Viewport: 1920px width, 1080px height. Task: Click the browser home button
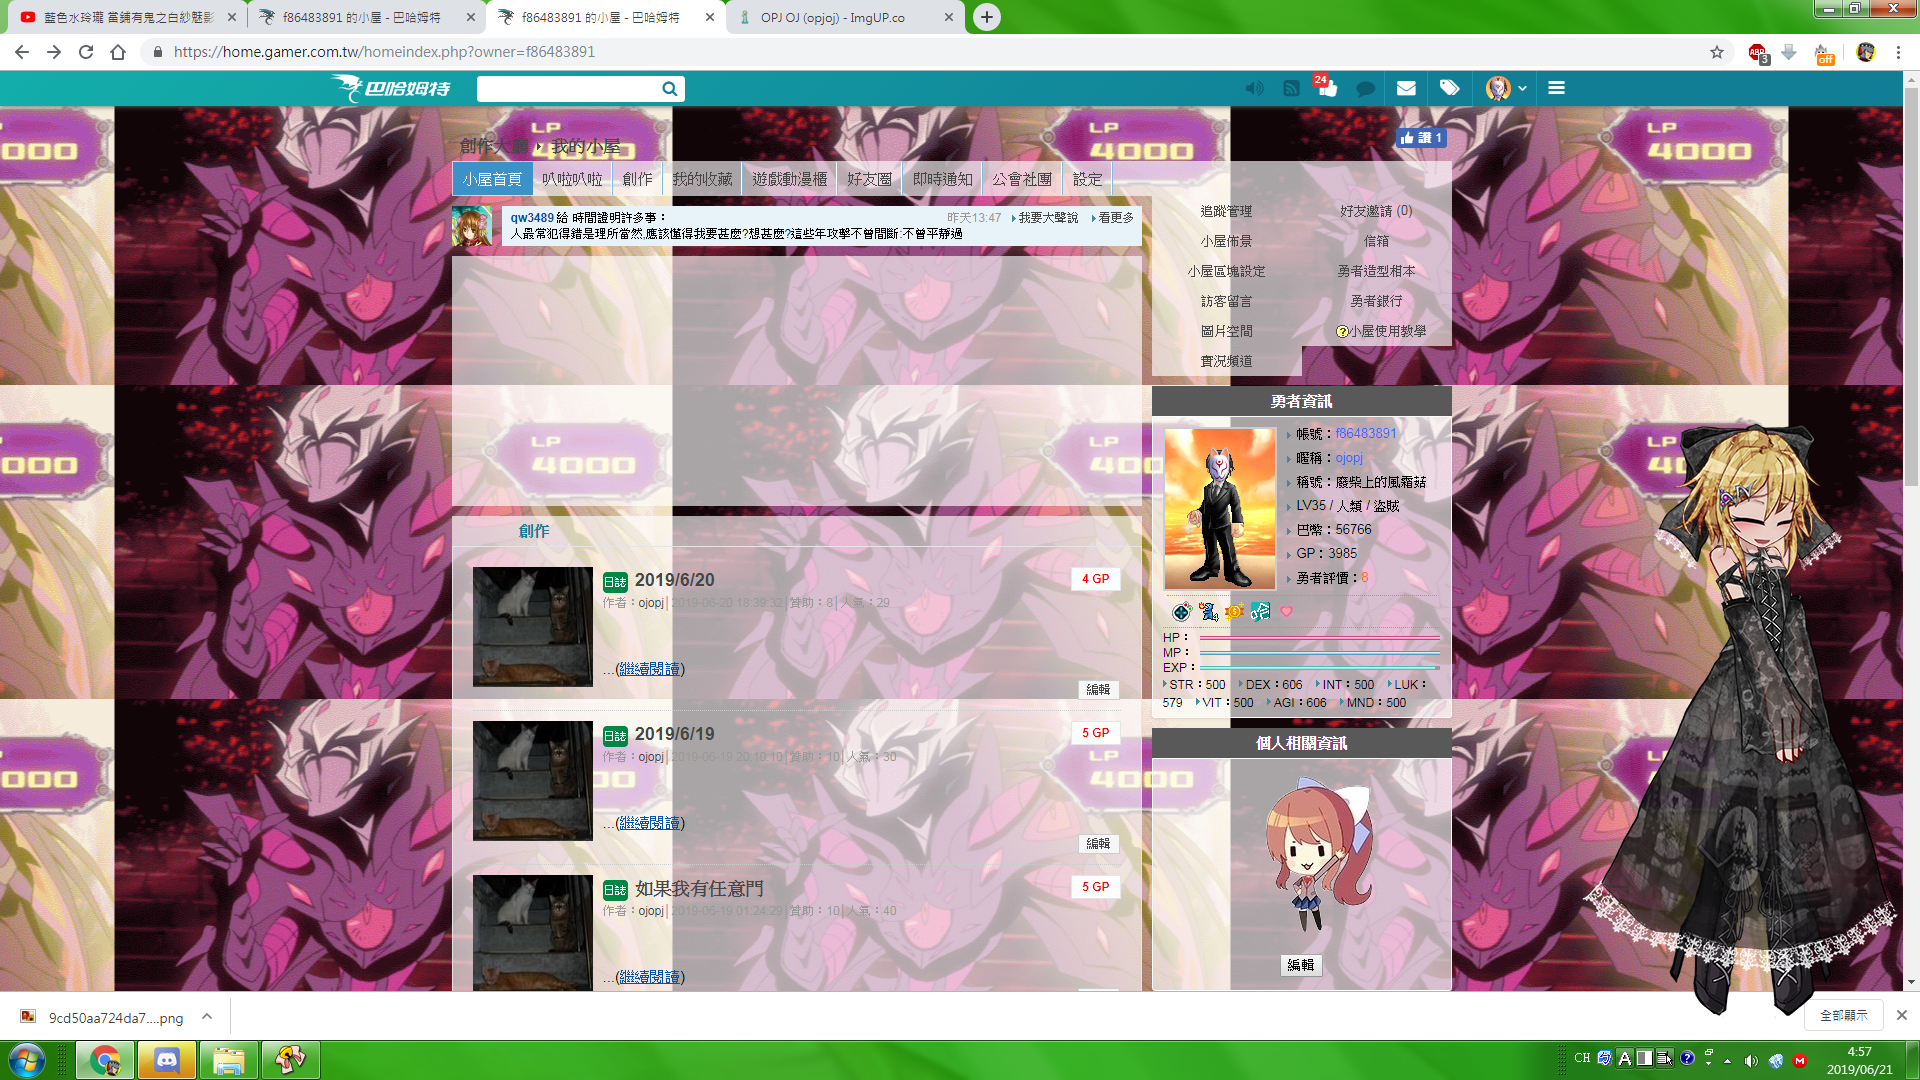(x=118, y=52)
